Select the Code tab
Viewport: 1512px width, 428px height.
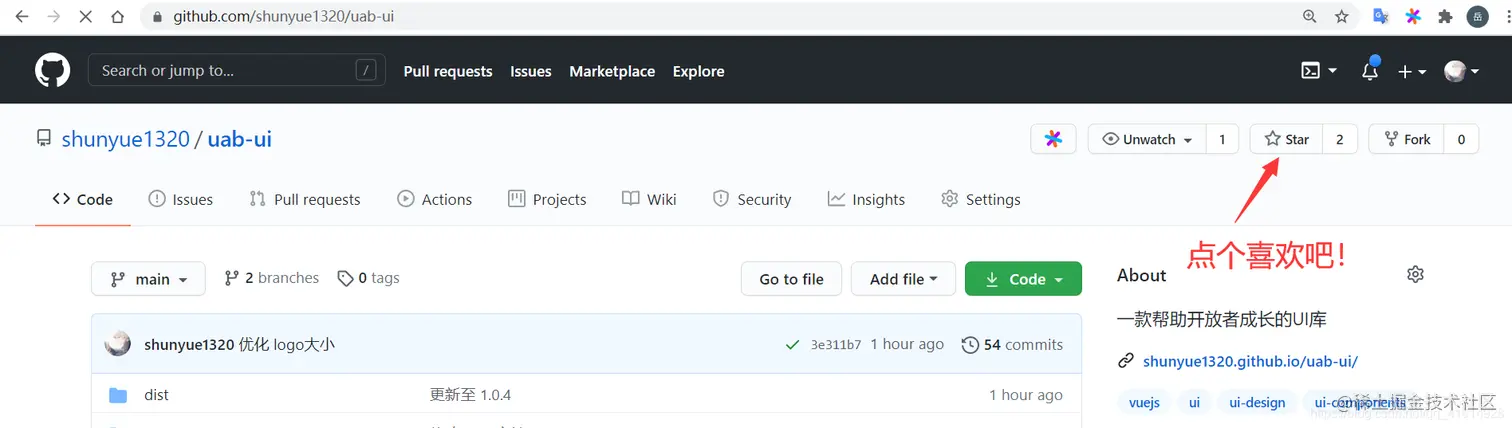(83, 199)
